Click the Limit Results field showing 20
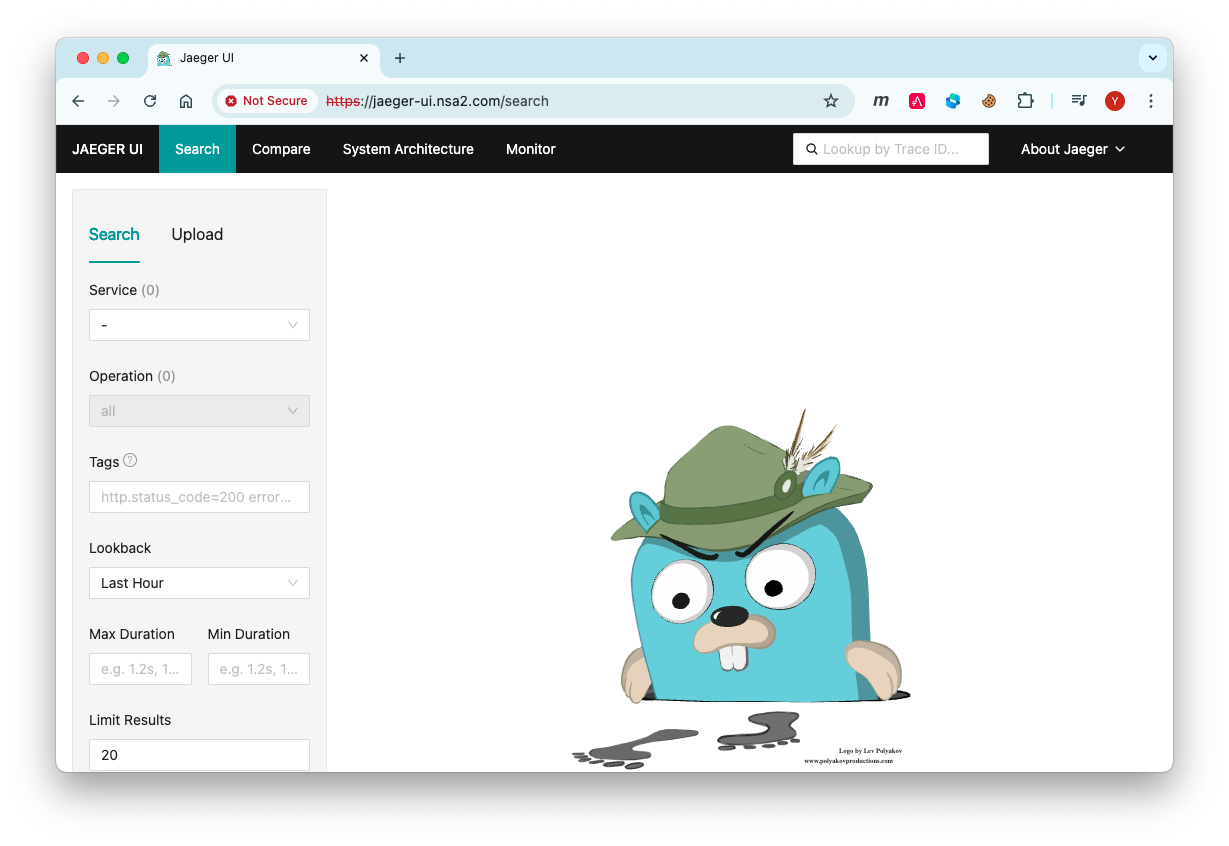The image size is (1229, 846). point(199,755)
